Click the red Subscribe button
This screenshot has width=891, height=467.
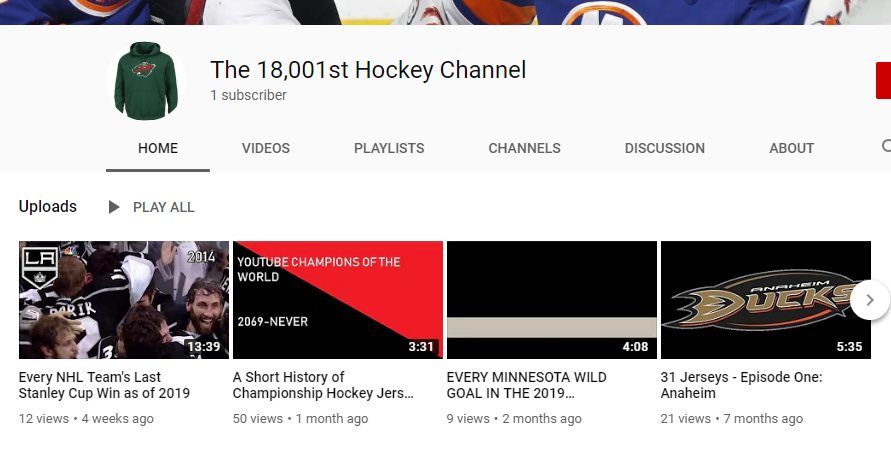[x=884, y=80]
